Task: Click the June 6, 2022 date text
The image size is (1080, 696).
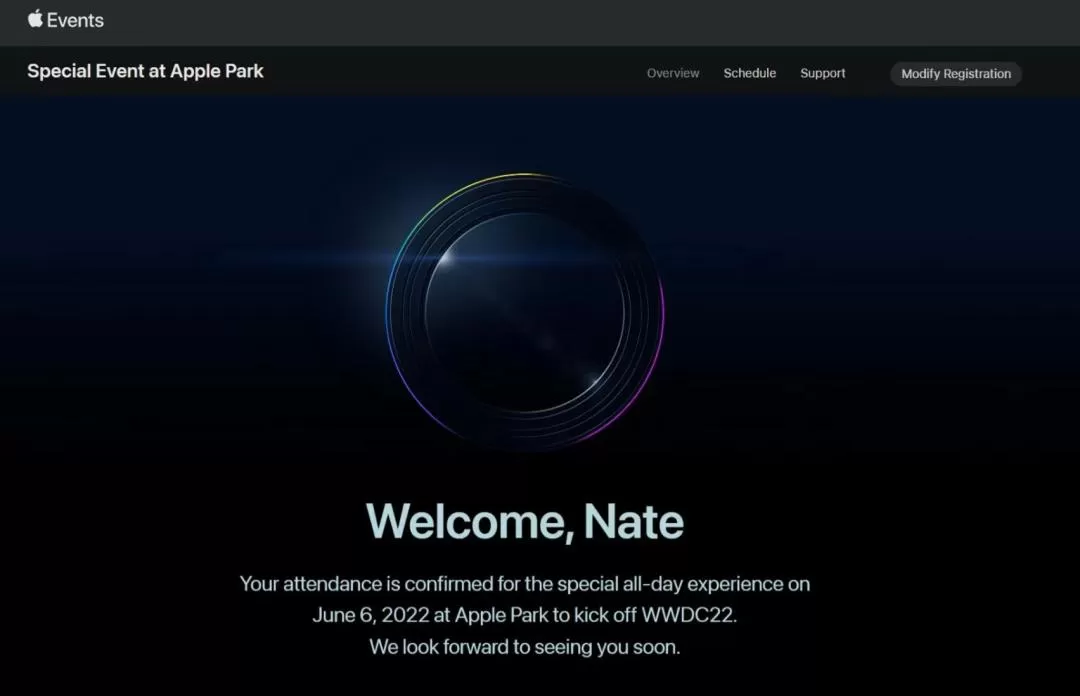Action: coord(371,615)
